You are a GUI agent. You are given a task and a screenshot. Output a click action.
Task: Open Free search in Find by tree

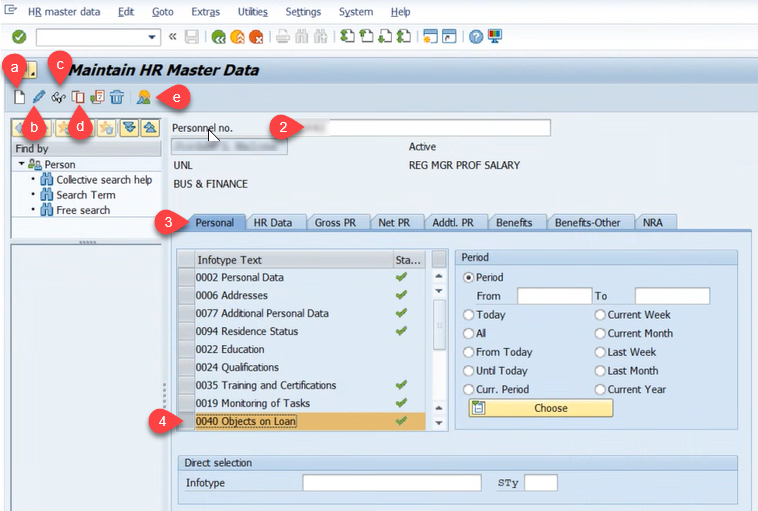click(x=83, y=210)
